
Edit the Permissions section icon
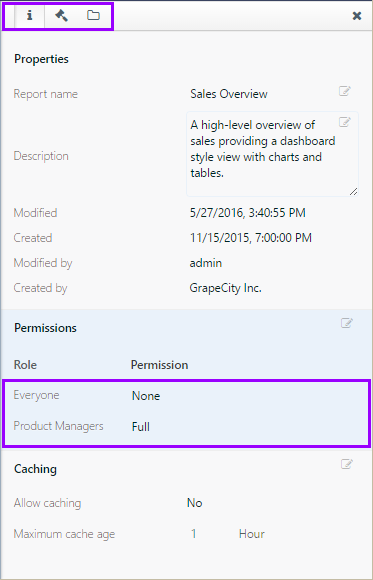click(x=347, y=323)
